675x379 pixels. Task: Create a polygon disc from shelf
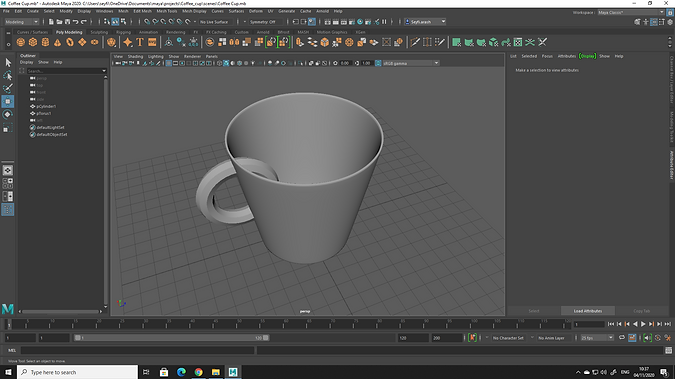94,42
